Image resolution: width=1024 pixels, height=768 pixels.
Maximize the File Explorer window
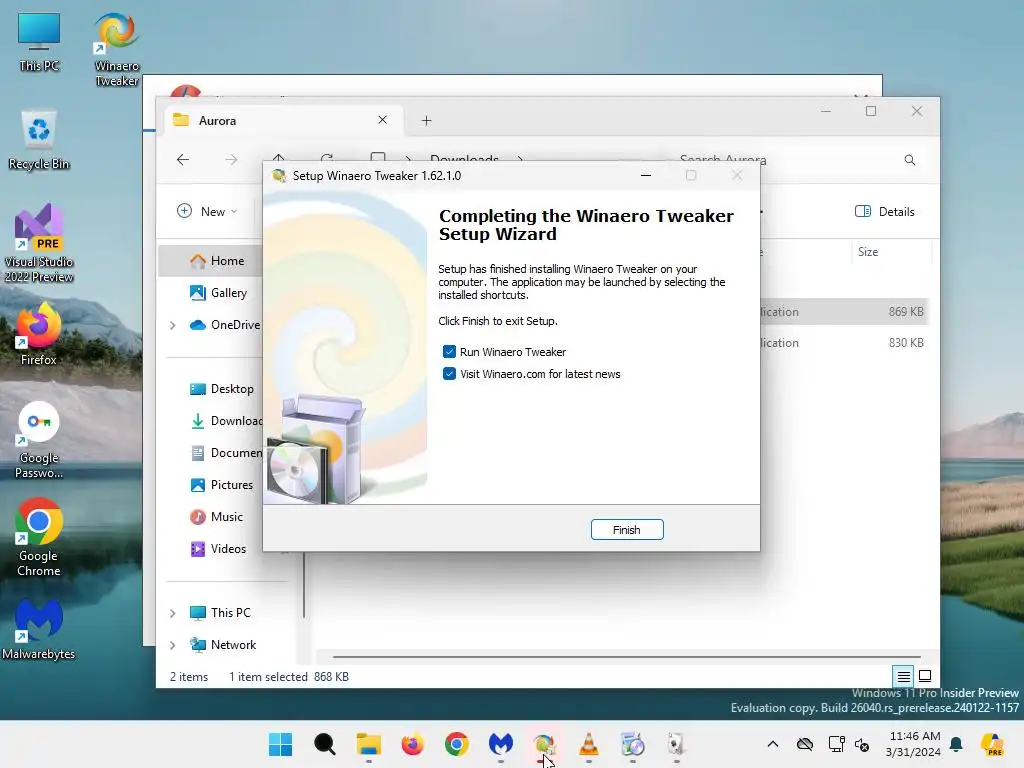point(871,111)
